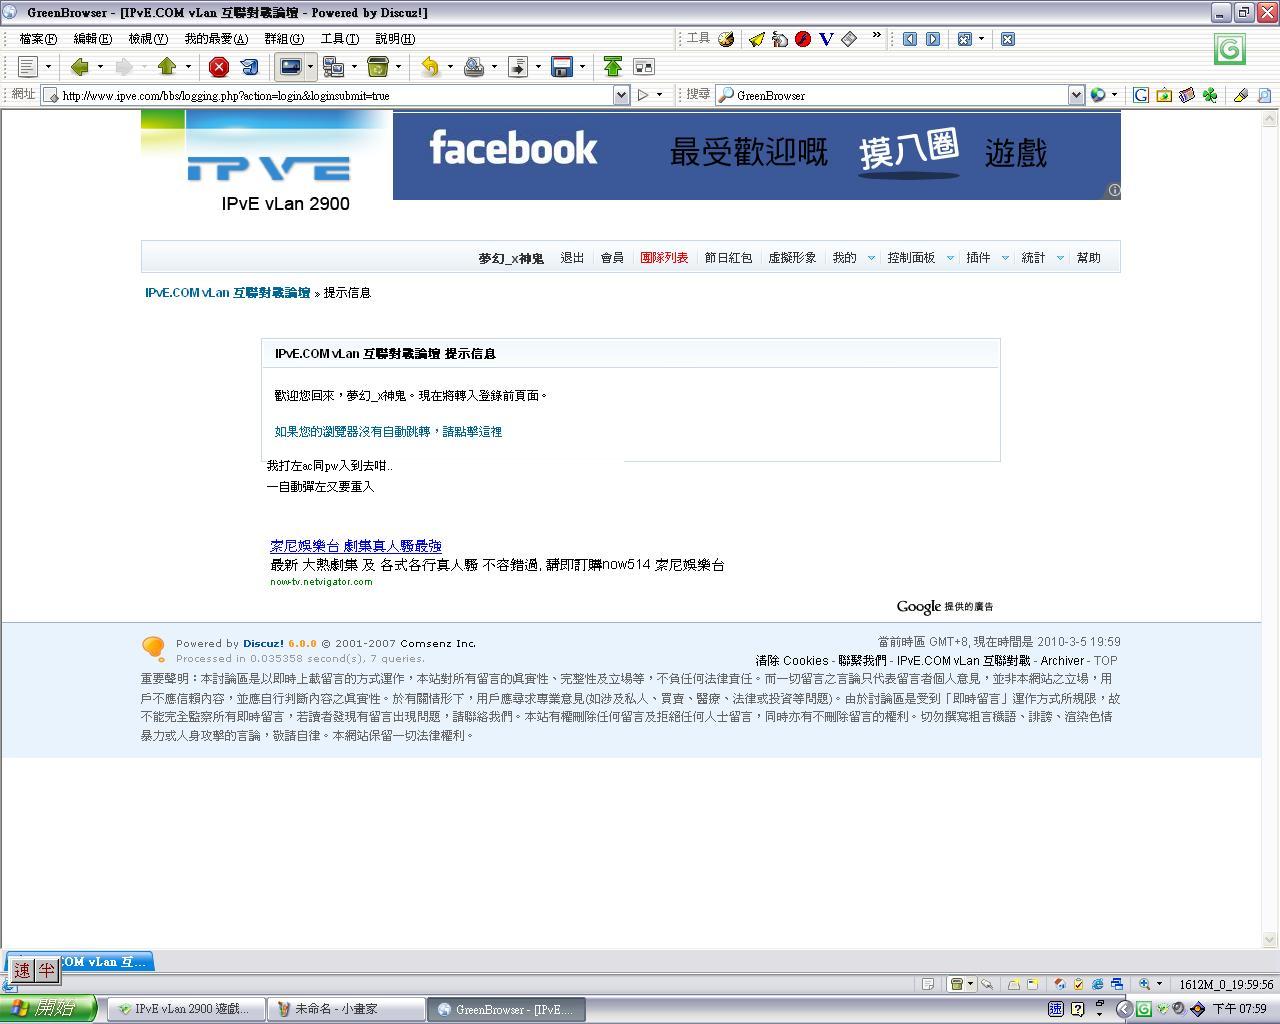Click the 會員 forum link
Image resolution: width=1280 pixels, height=1024 pixels.
point(612,258)
